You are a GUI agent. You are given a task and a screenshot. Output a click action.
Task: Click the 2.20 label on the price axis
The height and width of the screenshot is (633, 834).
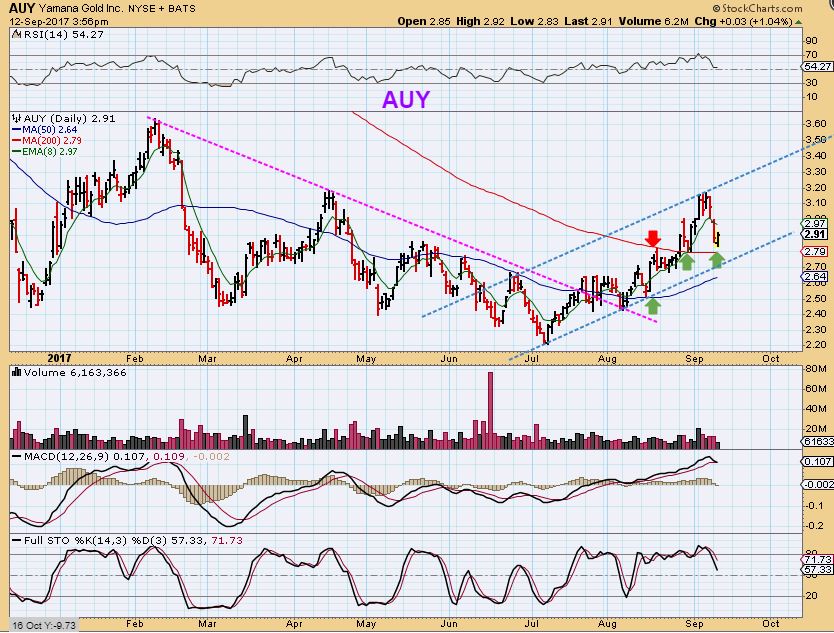(816, 345)
